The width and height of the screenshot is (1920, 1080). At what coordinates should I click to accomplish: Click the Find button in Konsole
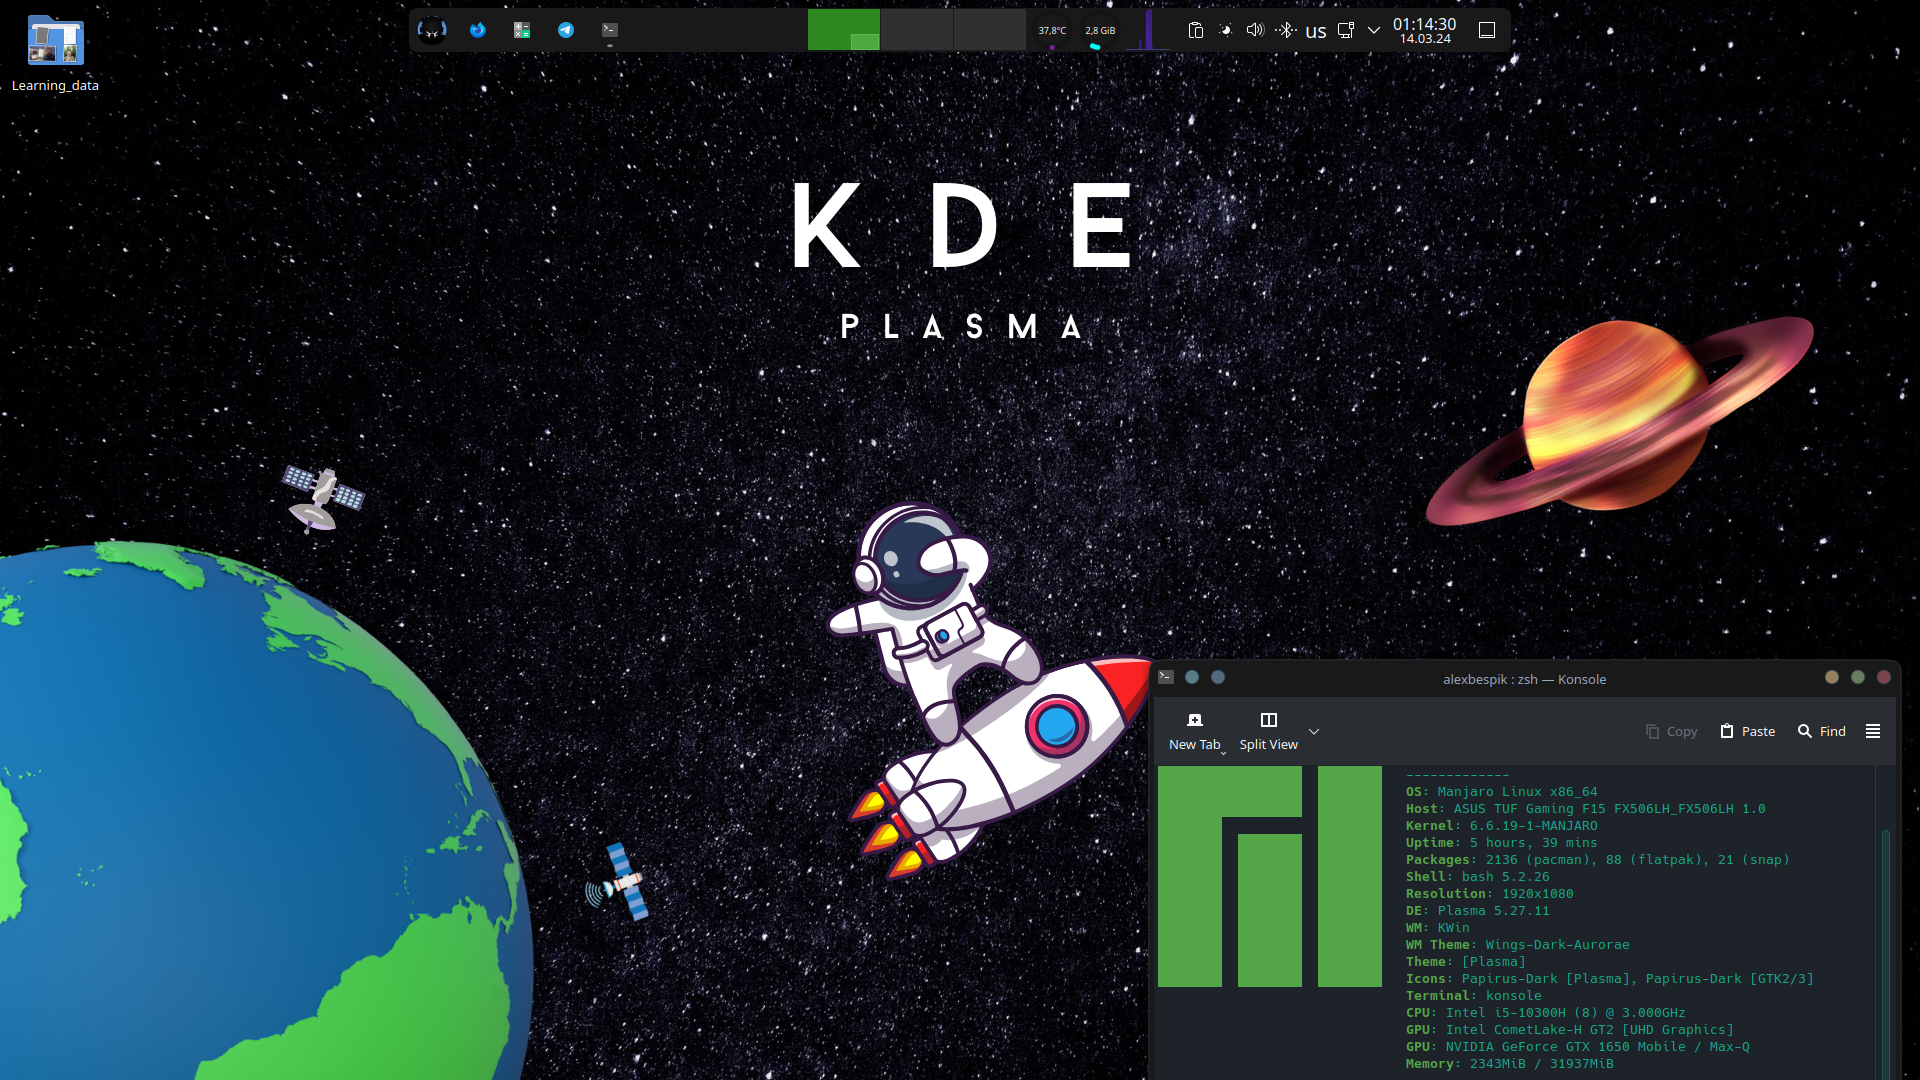tap(1822, 731)
